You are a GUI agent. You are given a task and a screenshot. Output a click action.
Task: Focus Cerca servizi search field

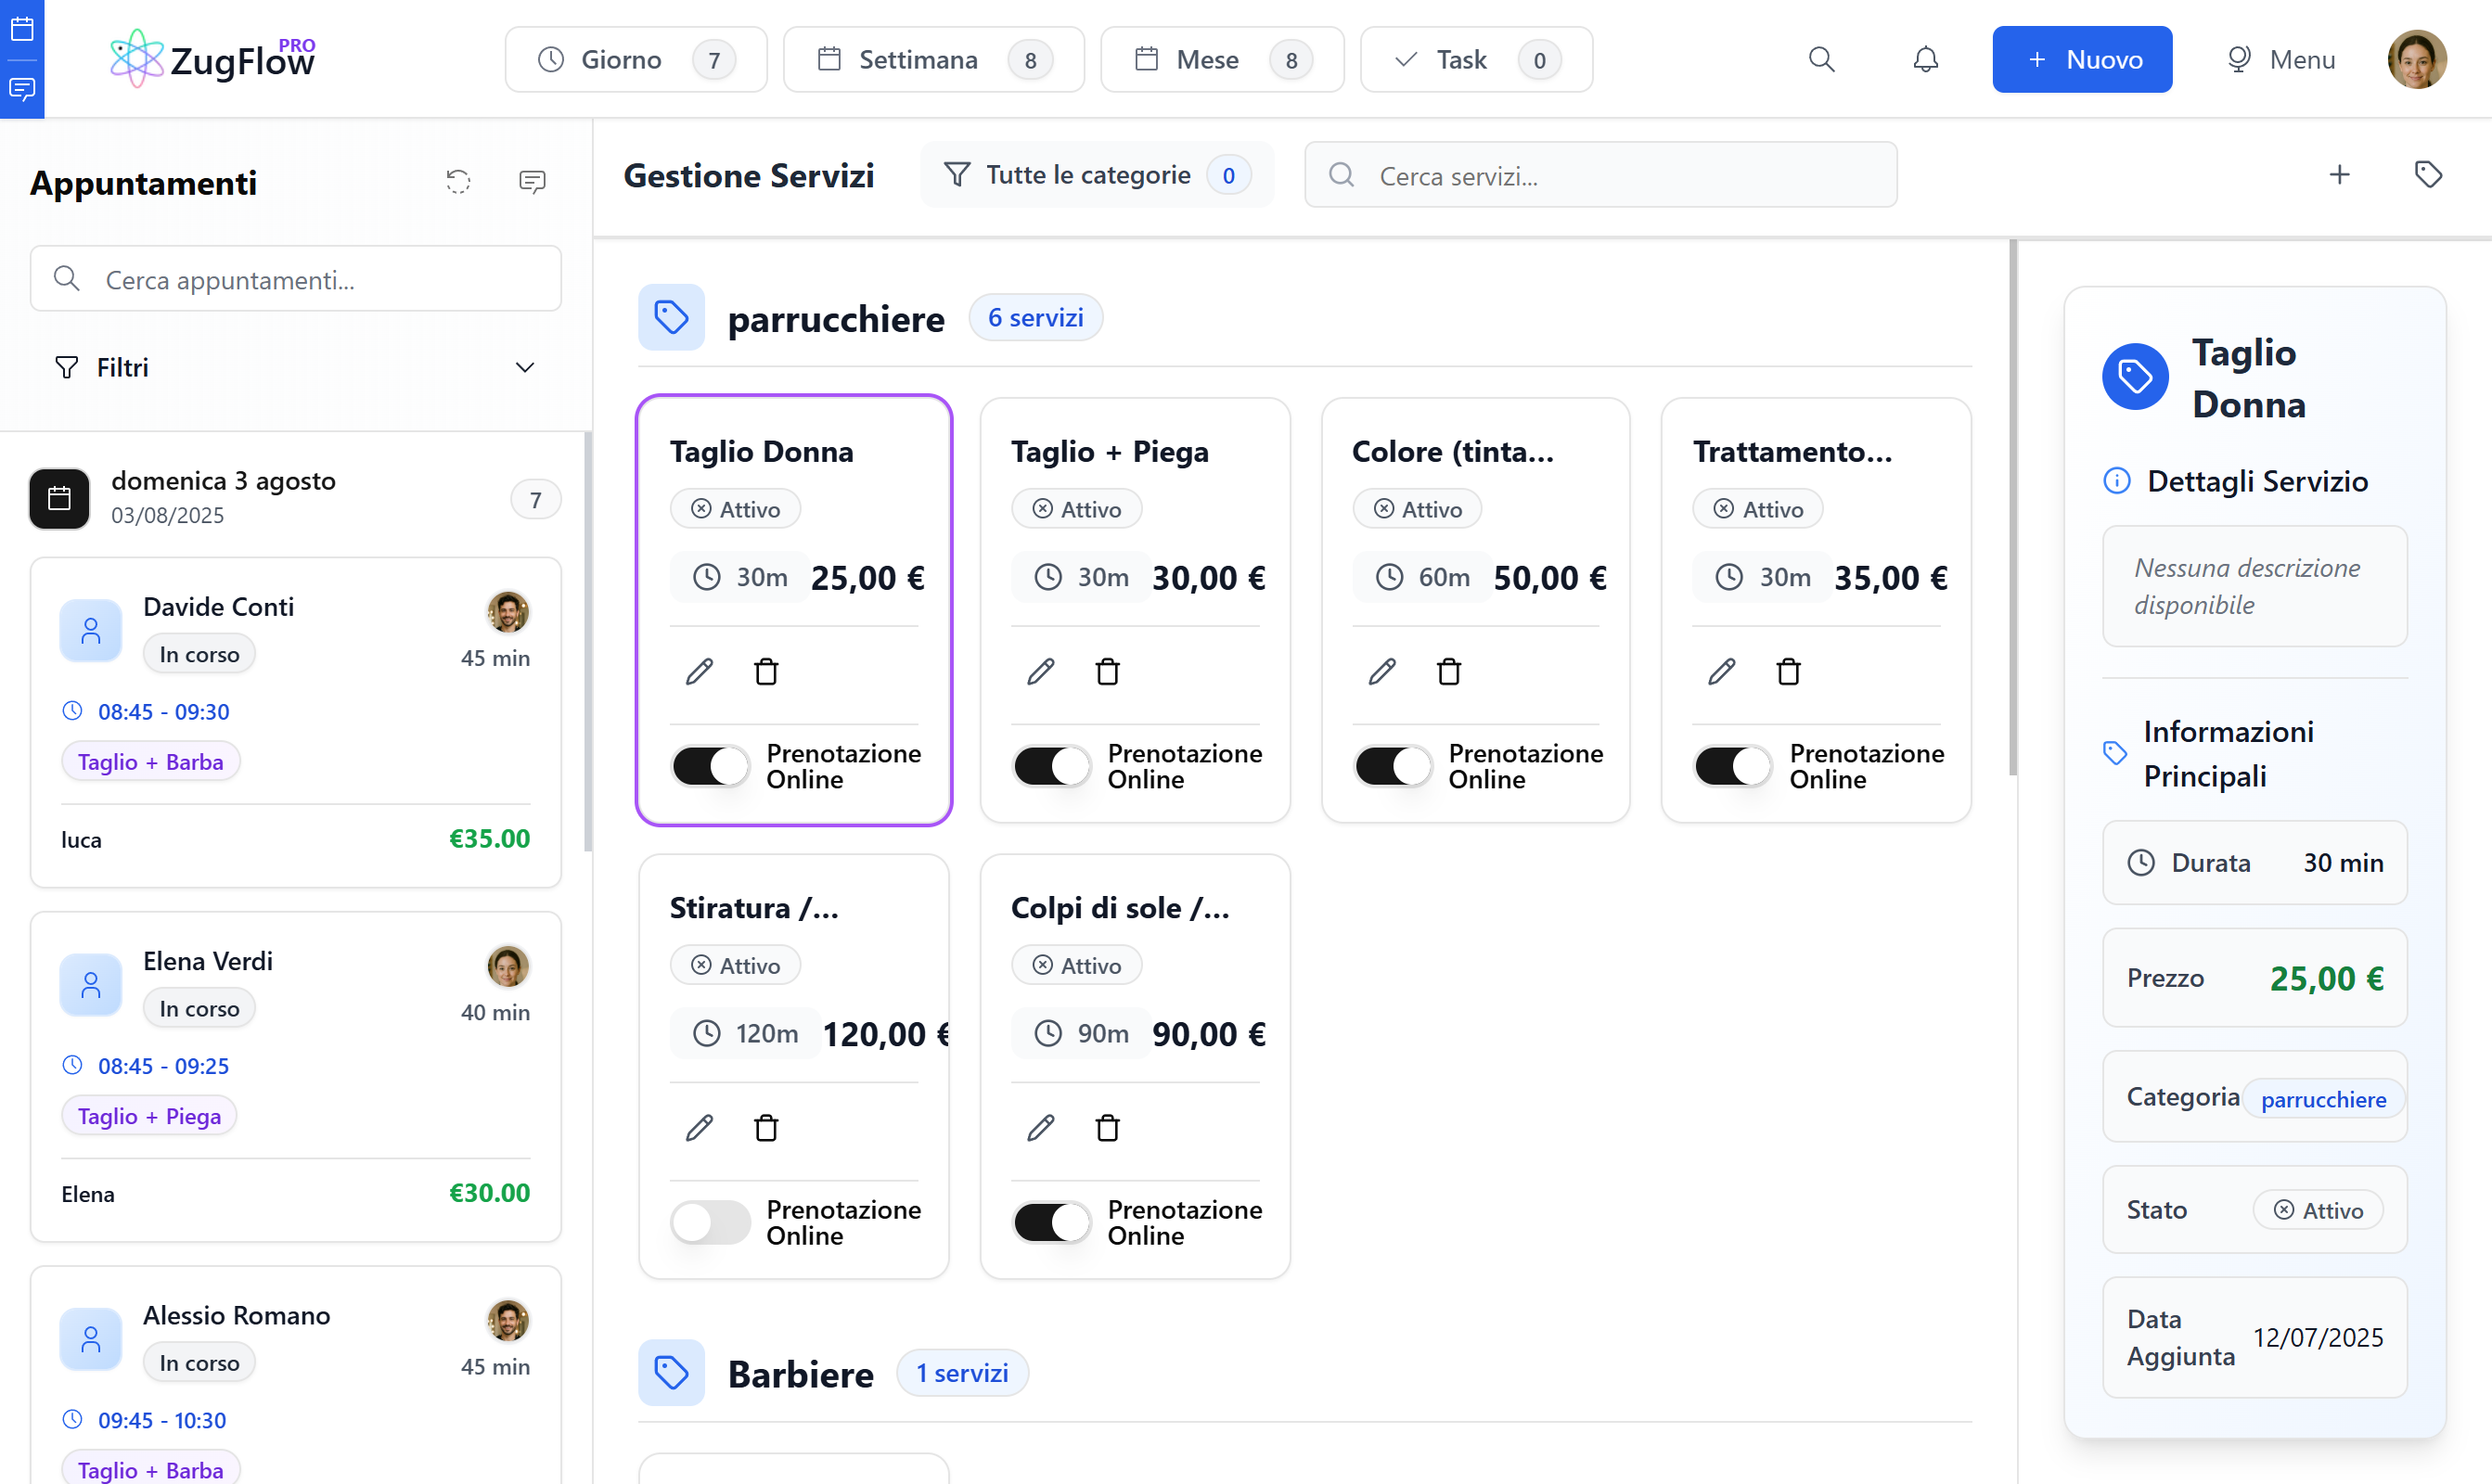pyautogui.click(x=1600, y=175)
